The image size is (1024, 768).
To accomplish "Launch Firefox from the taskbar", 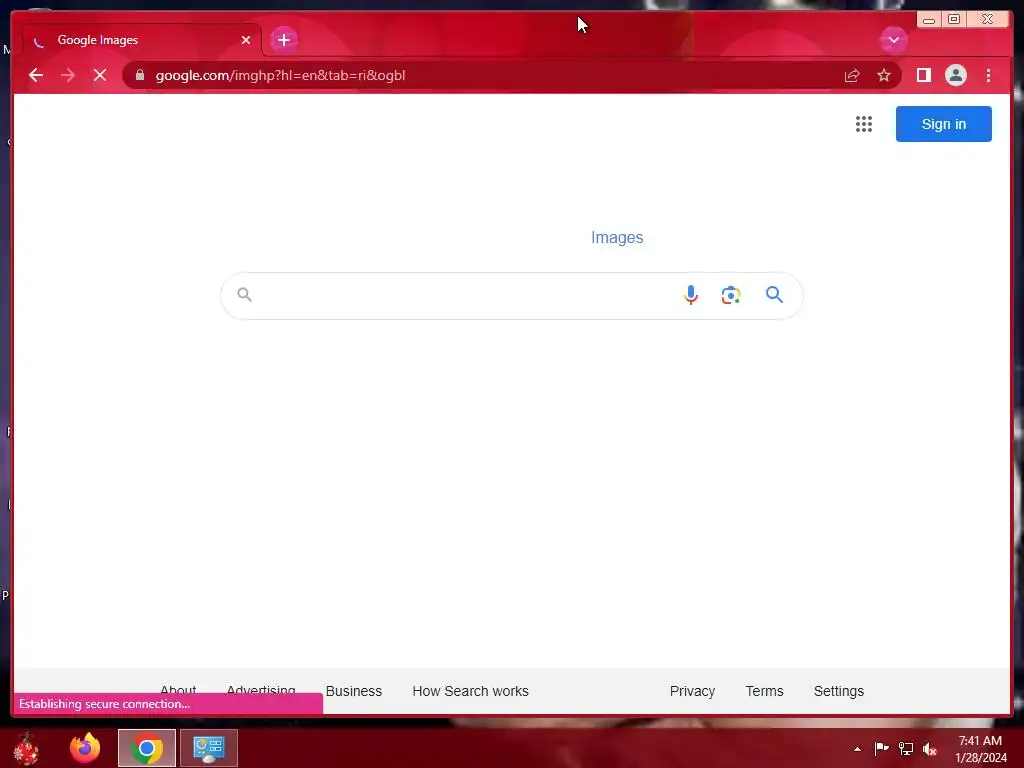I will (85, 748).
